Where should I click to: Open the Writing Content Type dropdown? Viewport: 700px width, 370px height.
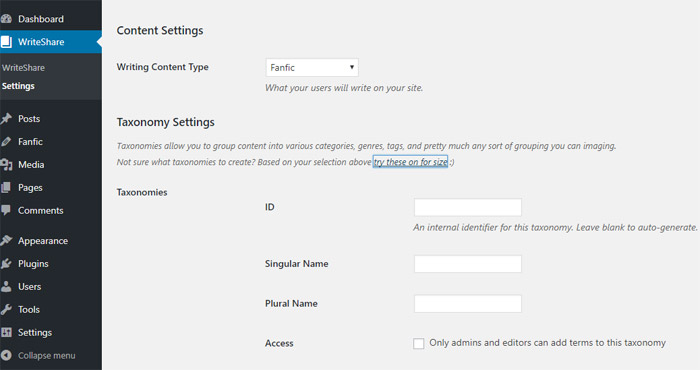point(312,67)
